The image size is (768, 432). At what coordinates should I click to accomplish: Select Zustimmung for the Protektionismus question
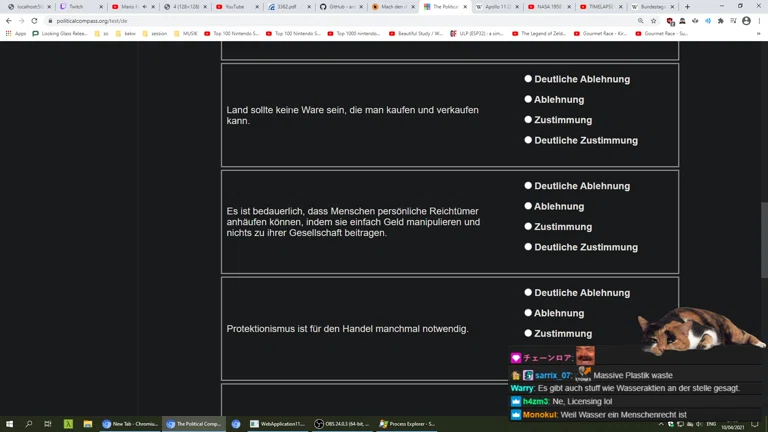pyautogui.click(x=528, y=333)
